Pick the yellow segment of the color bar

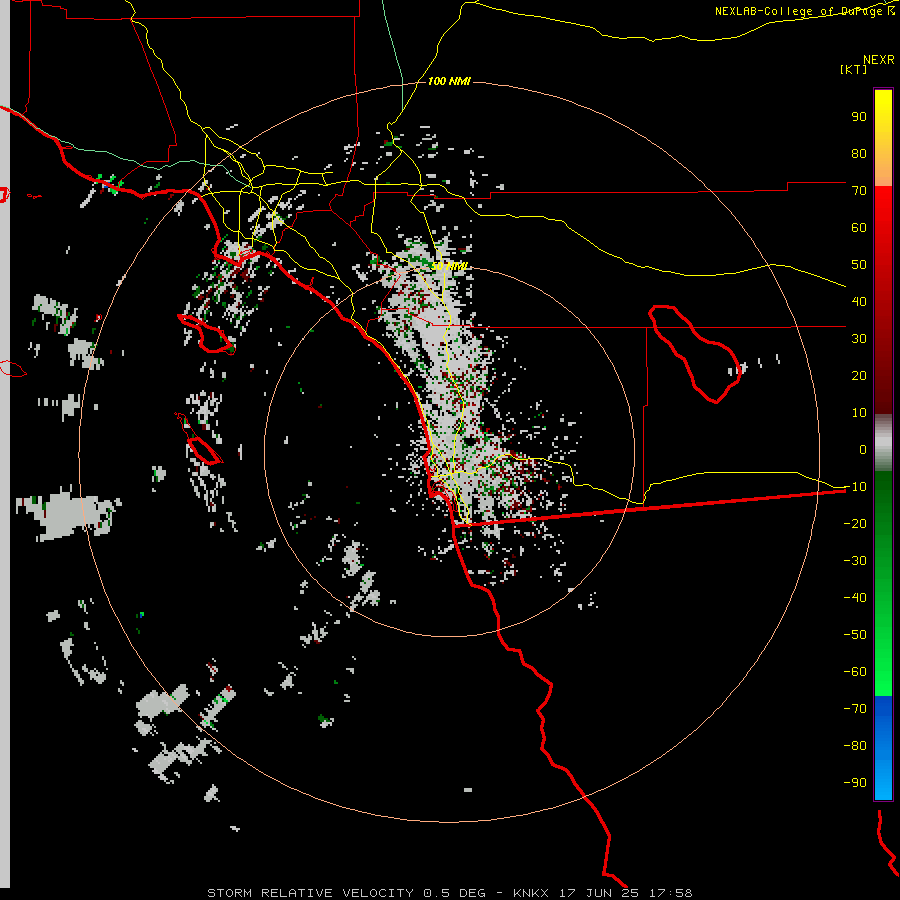[x=883, y=138]
